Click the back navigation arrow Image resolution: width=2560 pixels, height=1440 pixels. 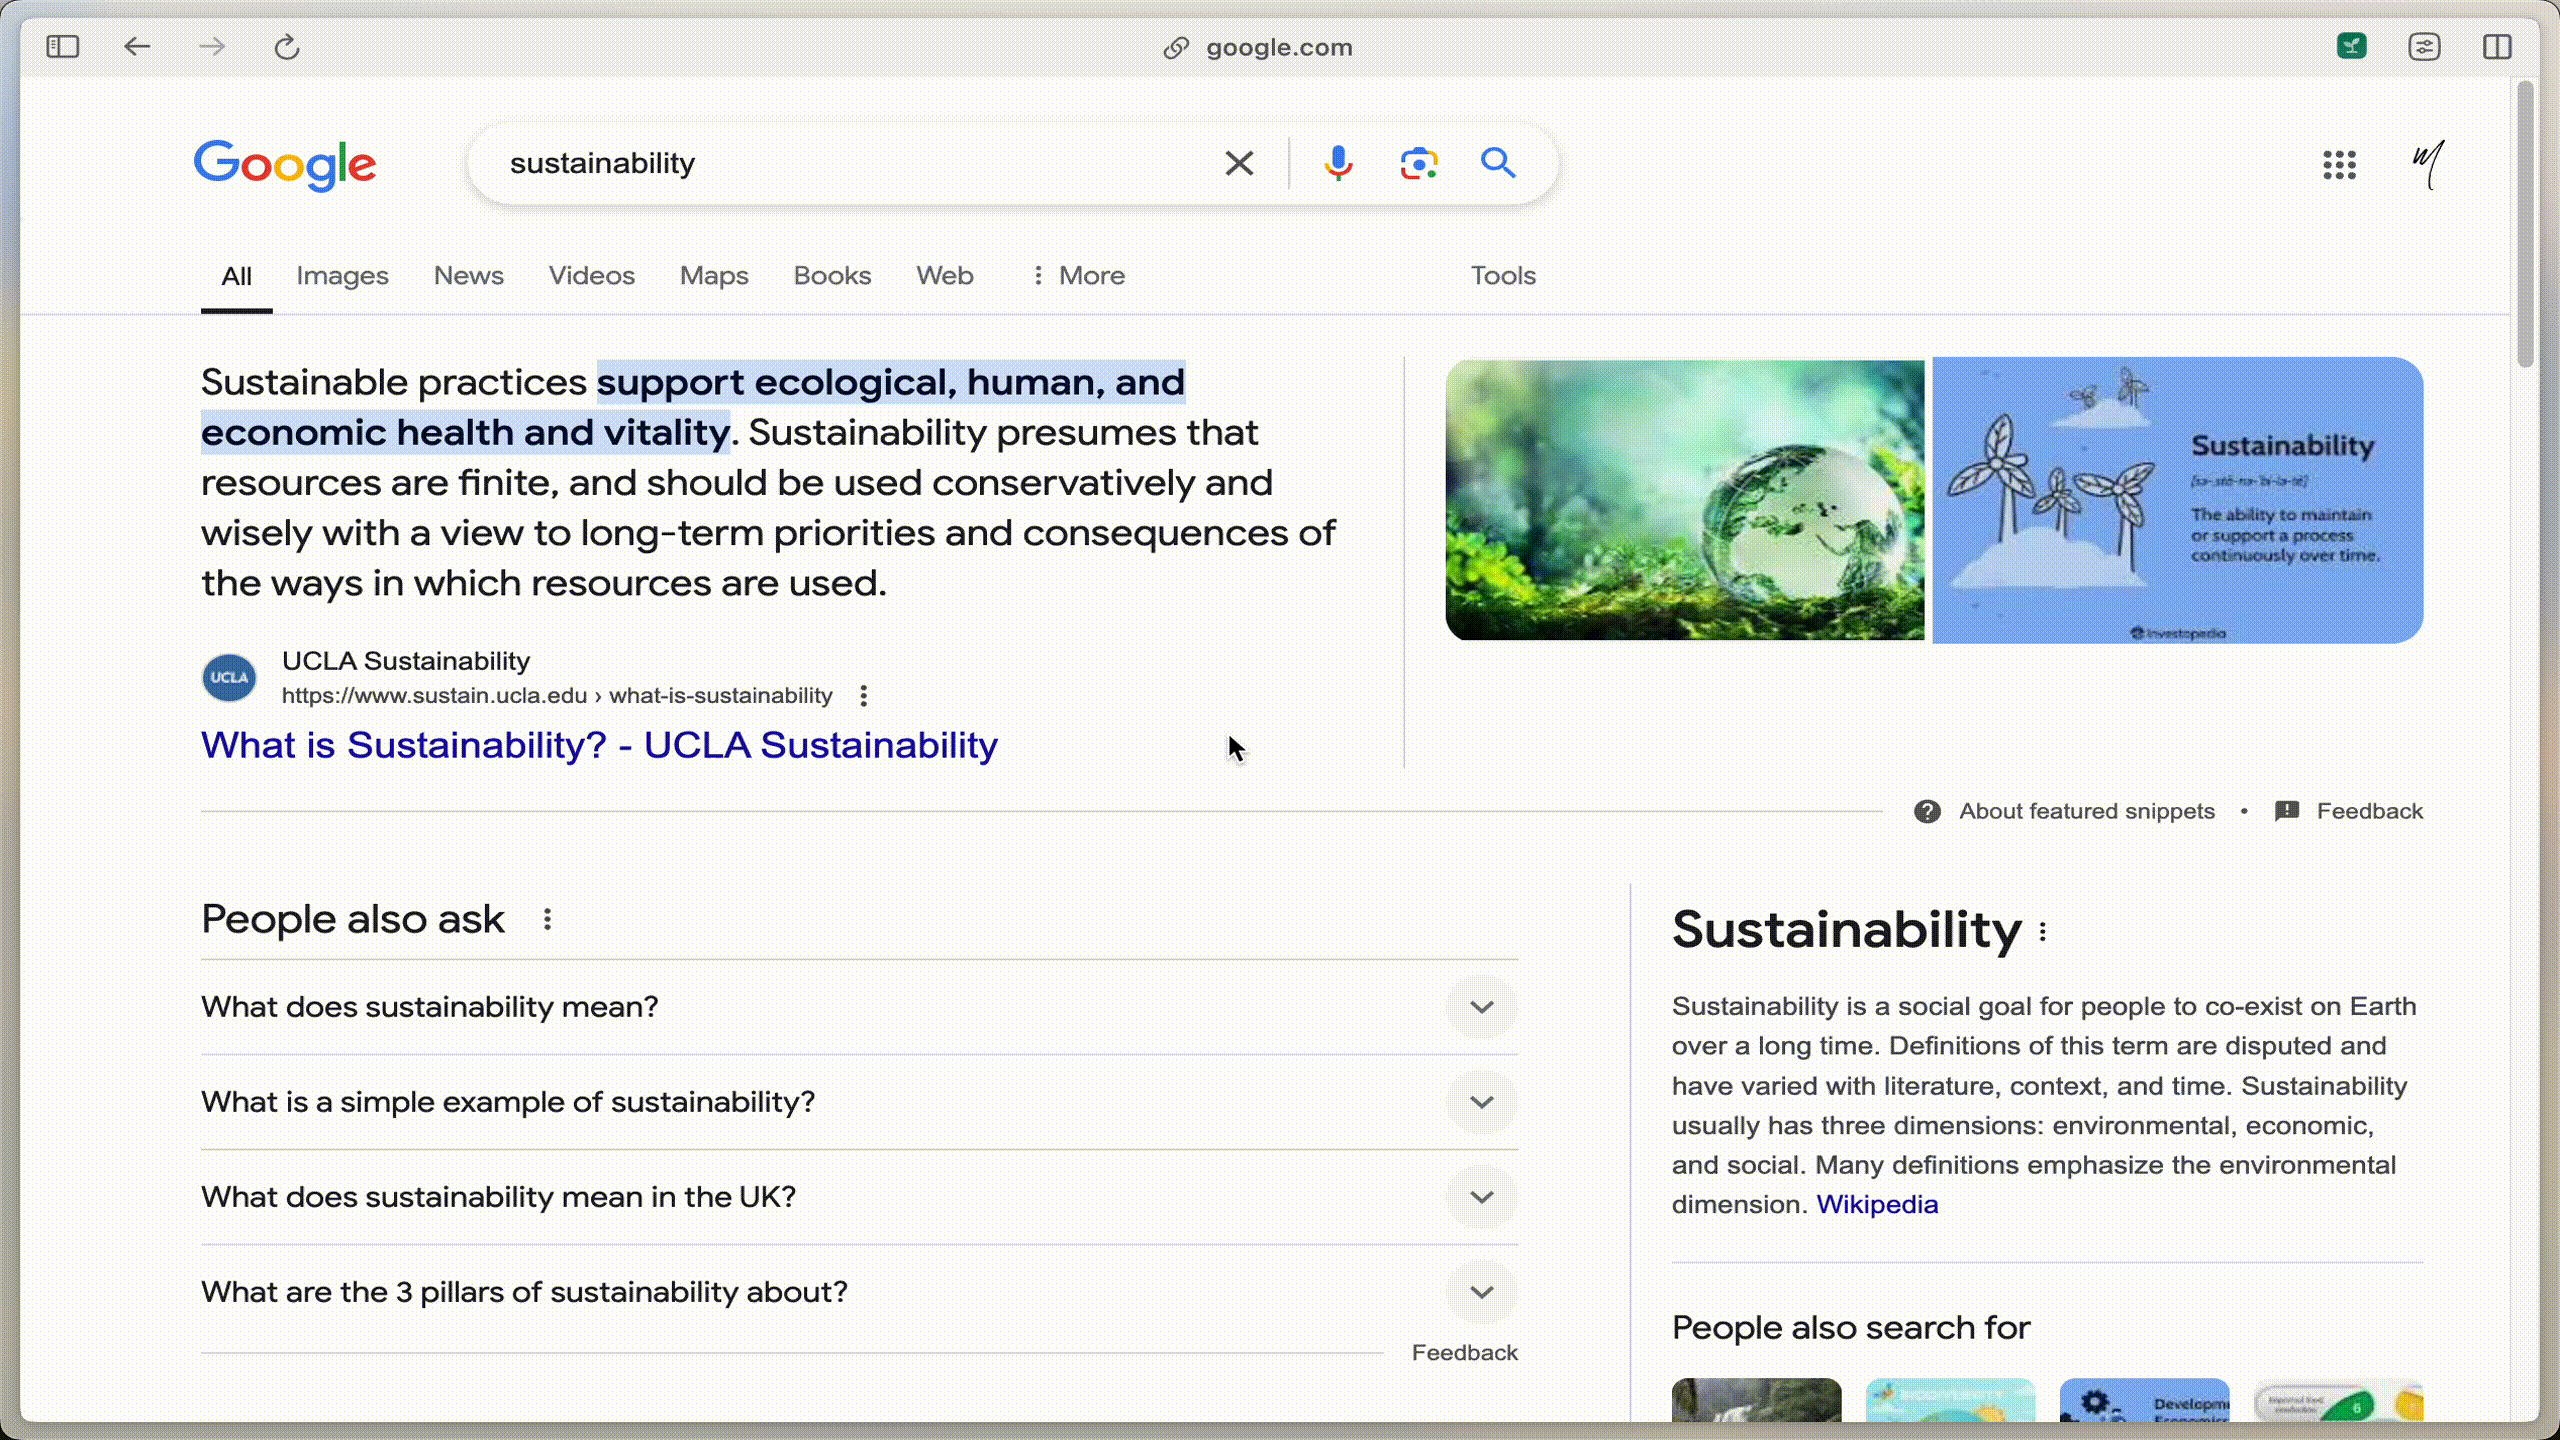(138, 46)
